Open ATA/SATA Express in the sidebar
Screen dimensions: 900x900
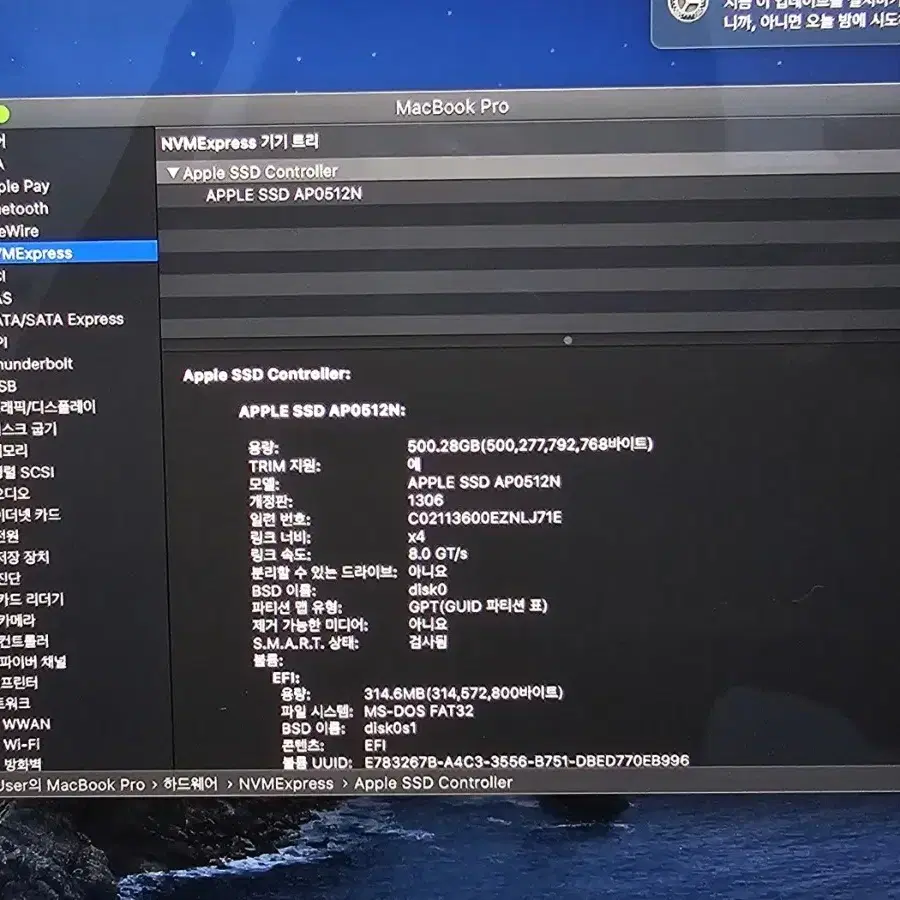pyautogui.click(x=62, y=319)
